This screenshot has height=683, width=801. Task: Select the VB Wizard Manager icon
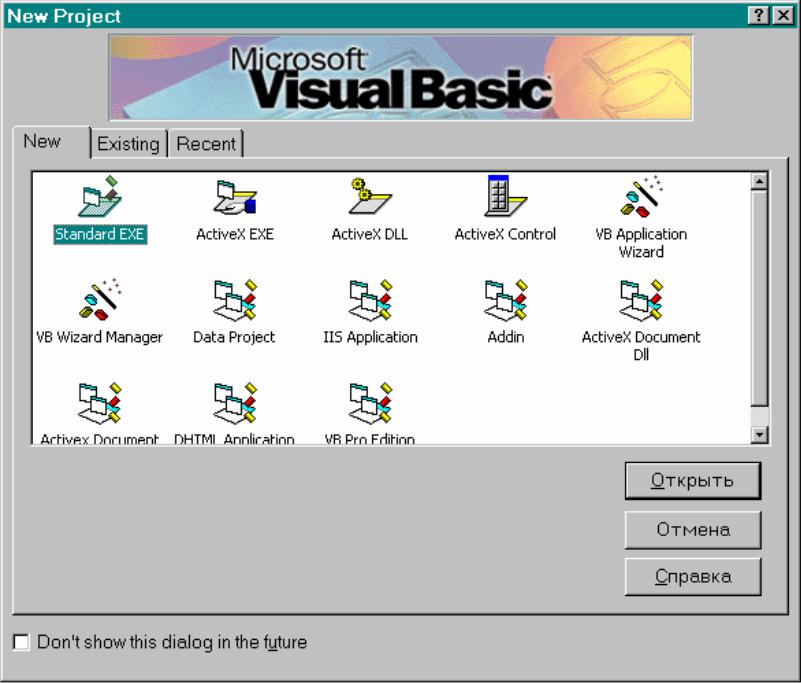click(x=100, y=299)
